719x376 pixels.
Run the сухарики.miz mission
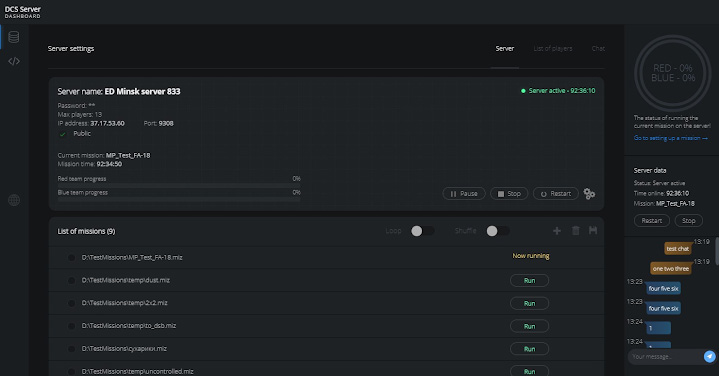(530, 349)
